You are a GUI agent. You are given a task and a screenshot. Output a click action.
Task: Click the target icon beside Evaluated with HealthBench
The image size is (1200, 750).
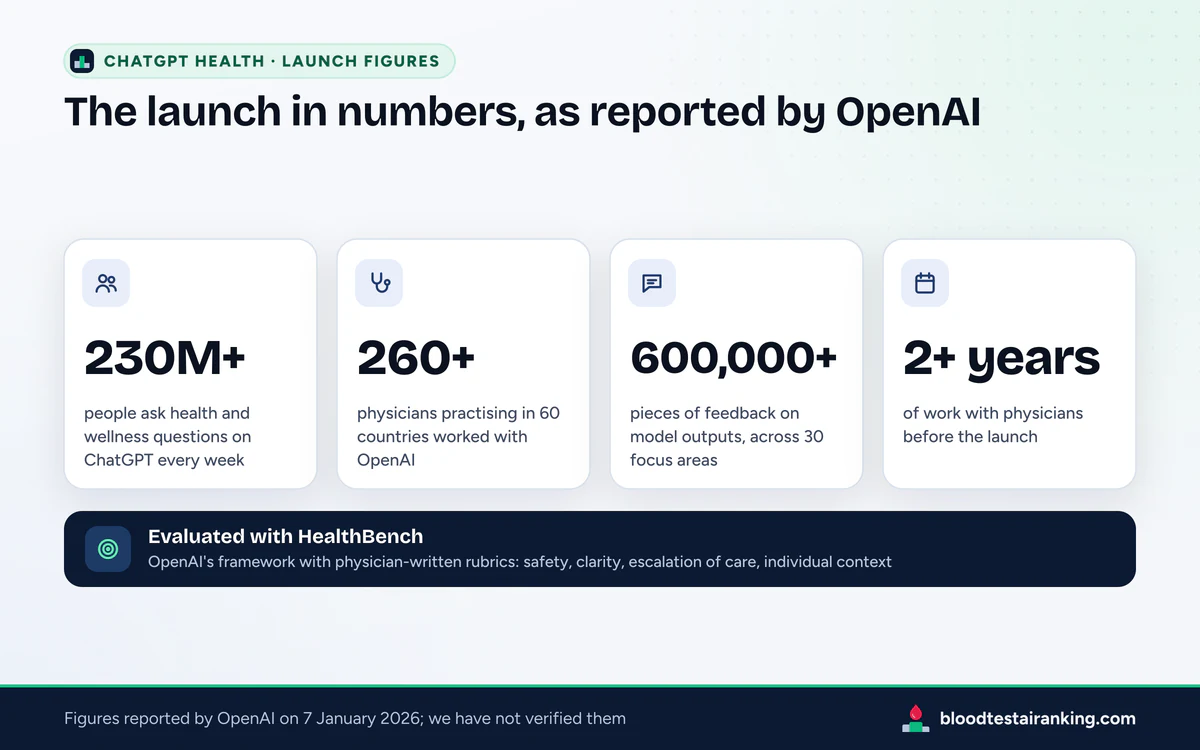point(108,549)
